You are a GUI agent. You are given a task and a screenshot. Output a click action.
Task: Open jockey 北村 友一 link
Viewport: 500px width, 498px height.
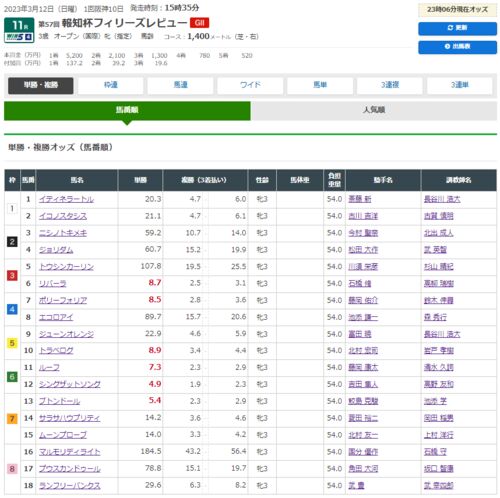(363, 435)
